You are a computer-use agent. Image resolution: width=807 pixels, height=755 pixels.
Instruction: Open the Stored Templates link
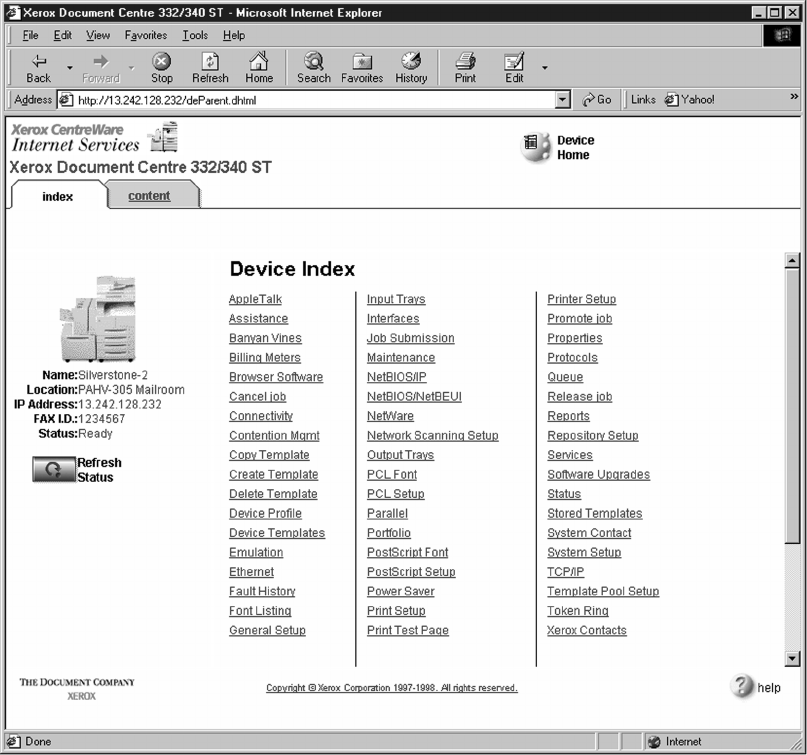tap(594, 514)
